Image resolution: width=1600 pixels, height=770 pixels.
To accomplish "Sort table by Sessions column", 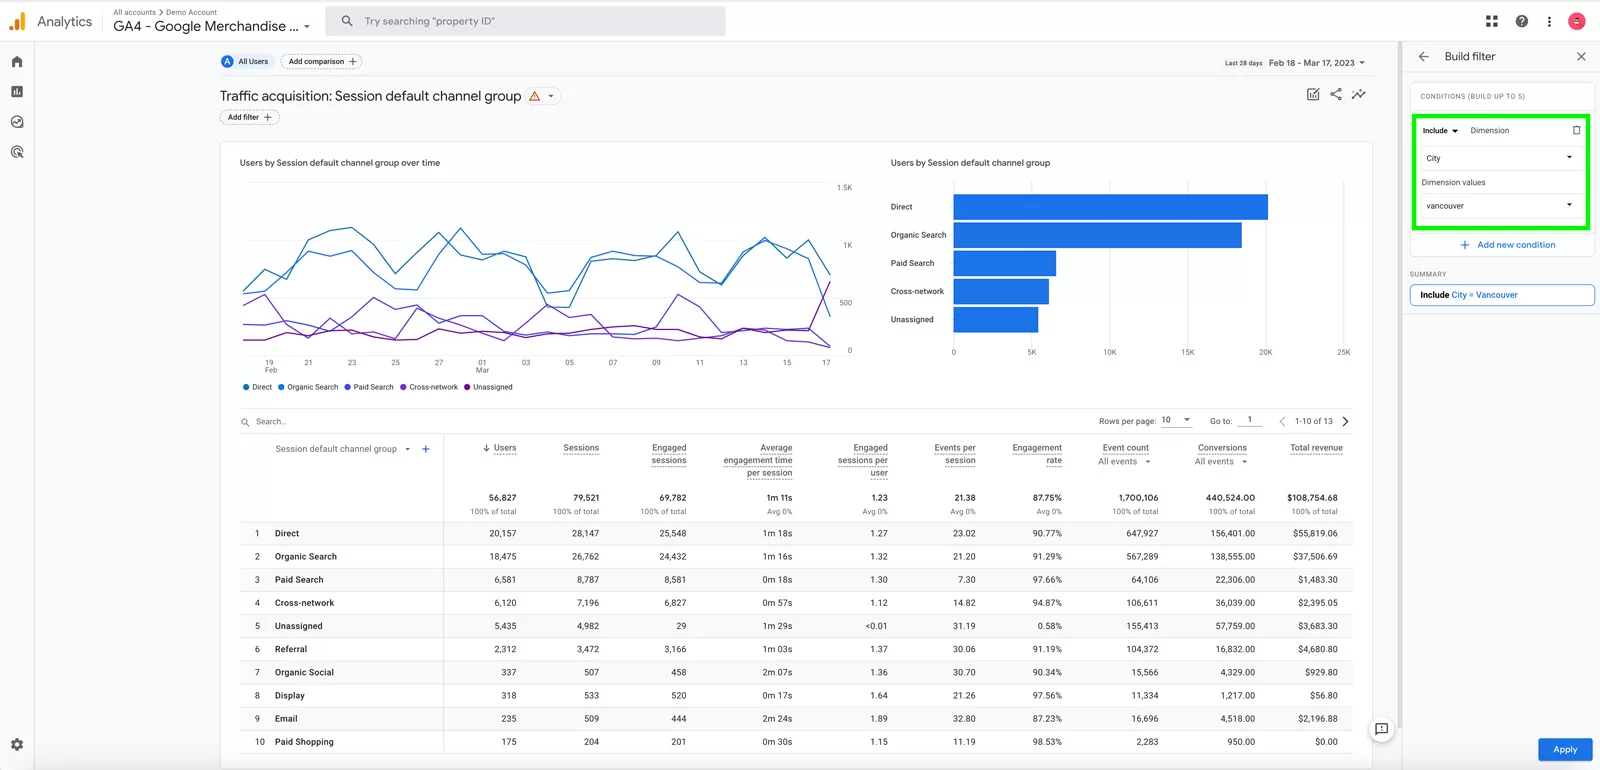I will coord(581,448).
